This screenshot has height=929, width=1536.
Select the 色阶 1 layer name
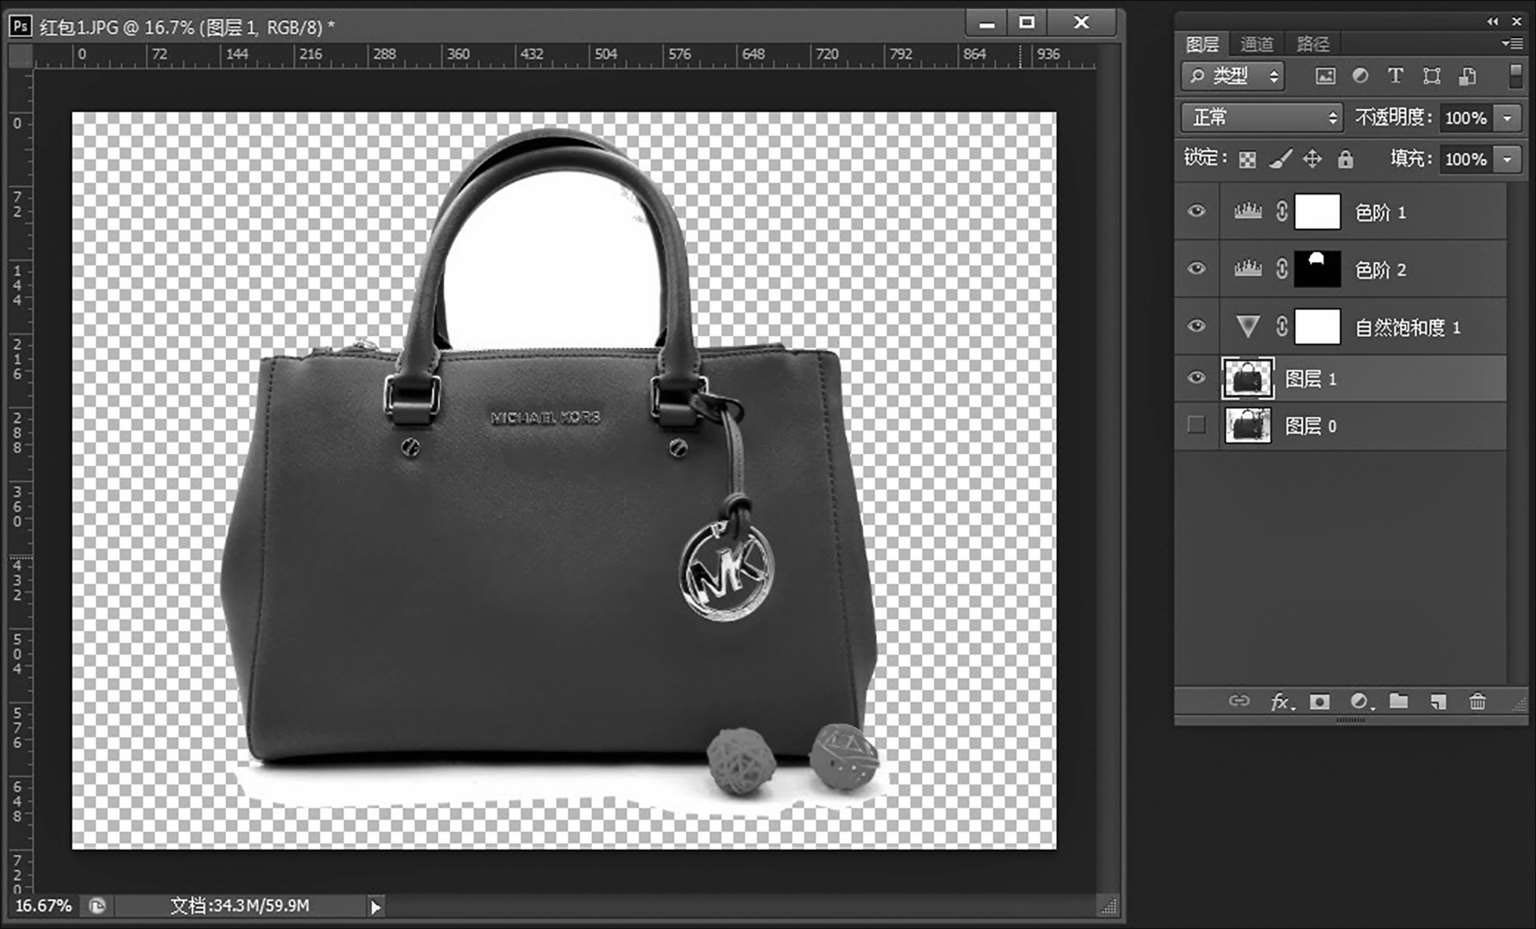[1380, 212]
